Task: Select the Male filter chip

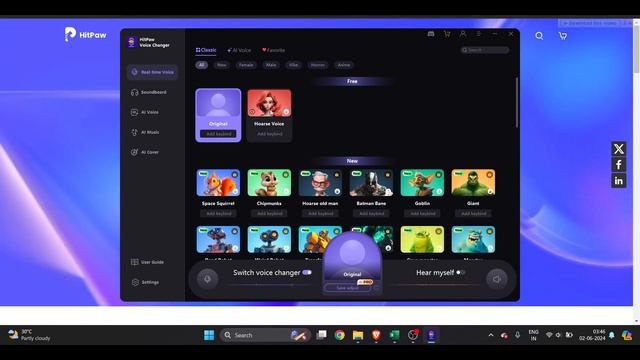Action: [271, 65]
